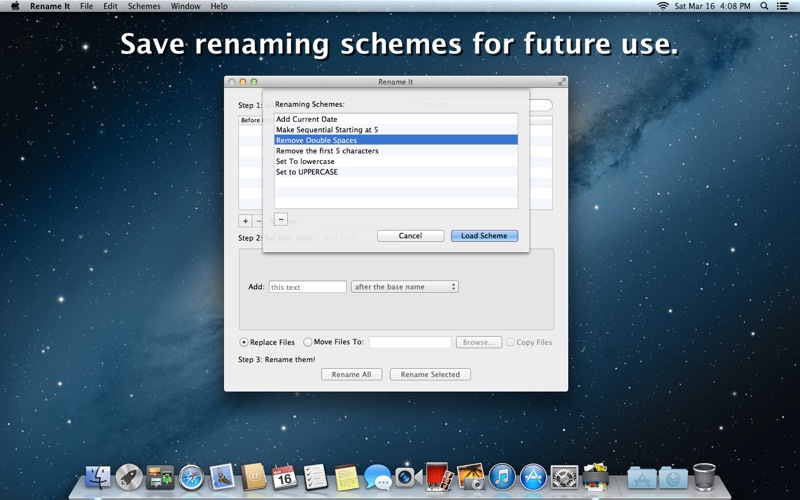Open iPhoto icon in dock
This screenshot has height=500, width=800.
[x=471, y=478]
